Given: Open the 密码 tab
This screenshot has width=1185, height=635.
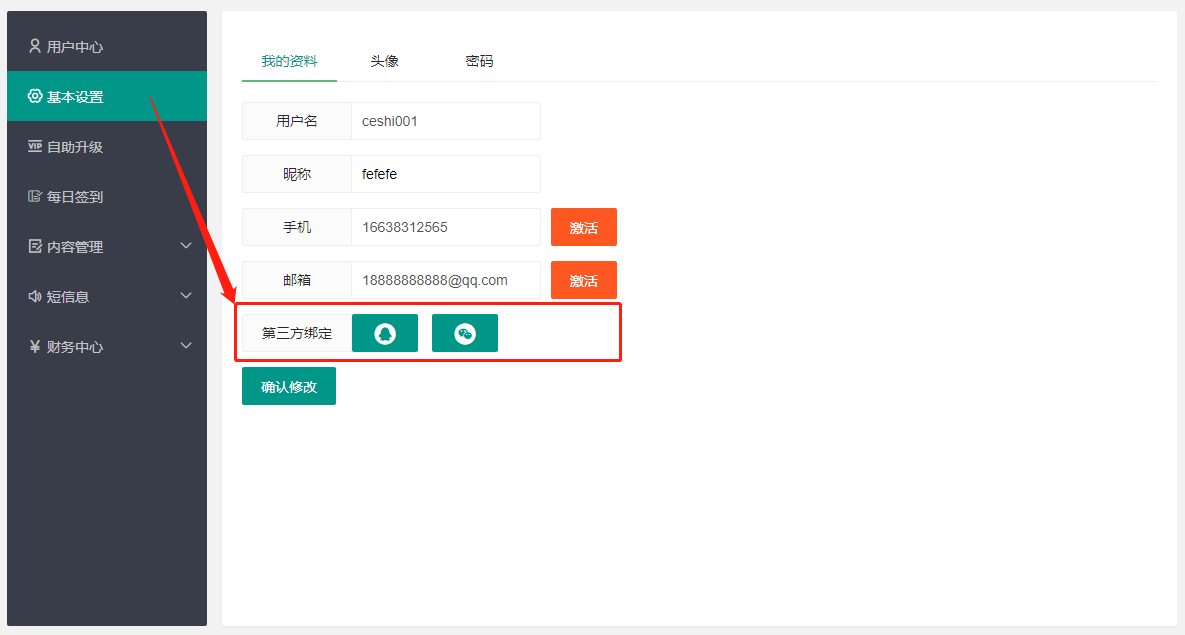Looking at the screenshot, I should click(479, 60).
